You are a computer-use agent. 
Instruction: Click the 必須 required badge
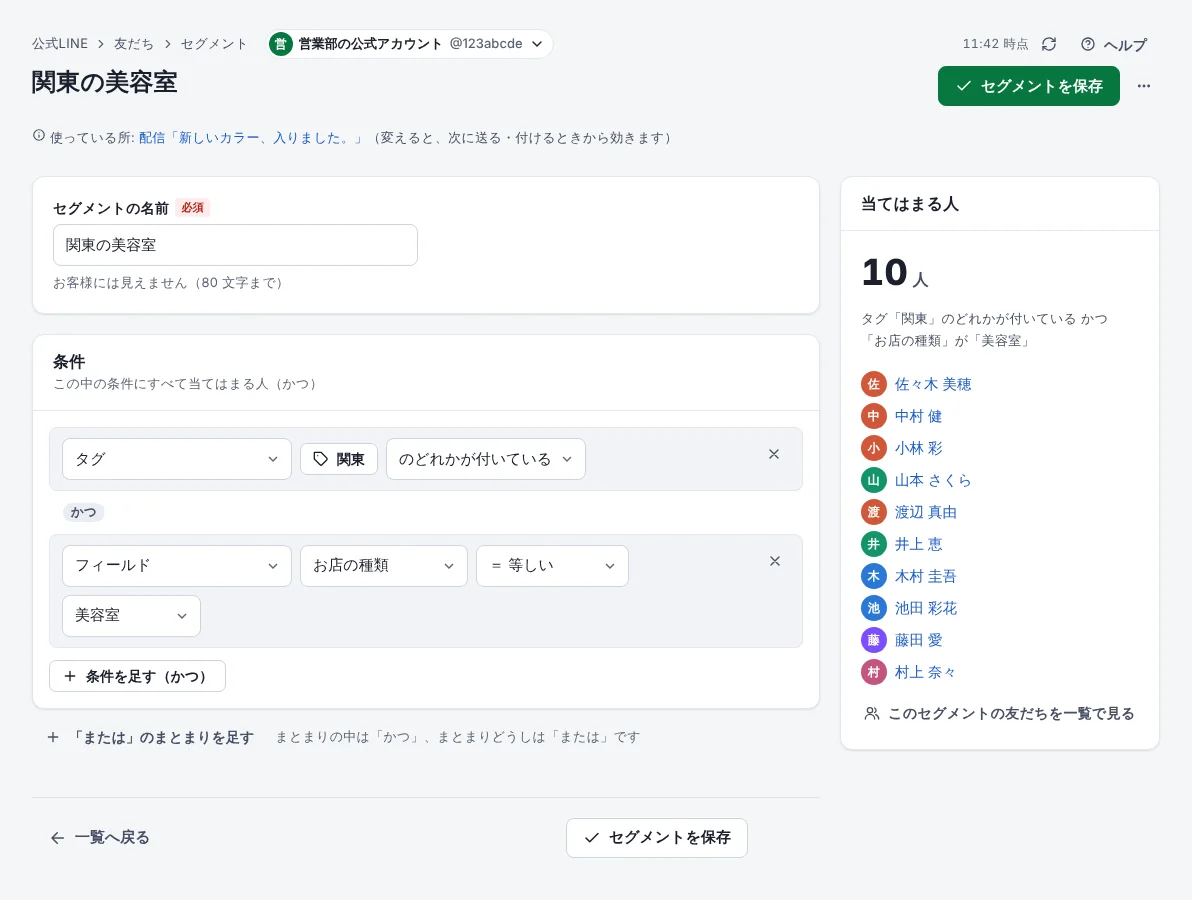(x=192, y=208)
